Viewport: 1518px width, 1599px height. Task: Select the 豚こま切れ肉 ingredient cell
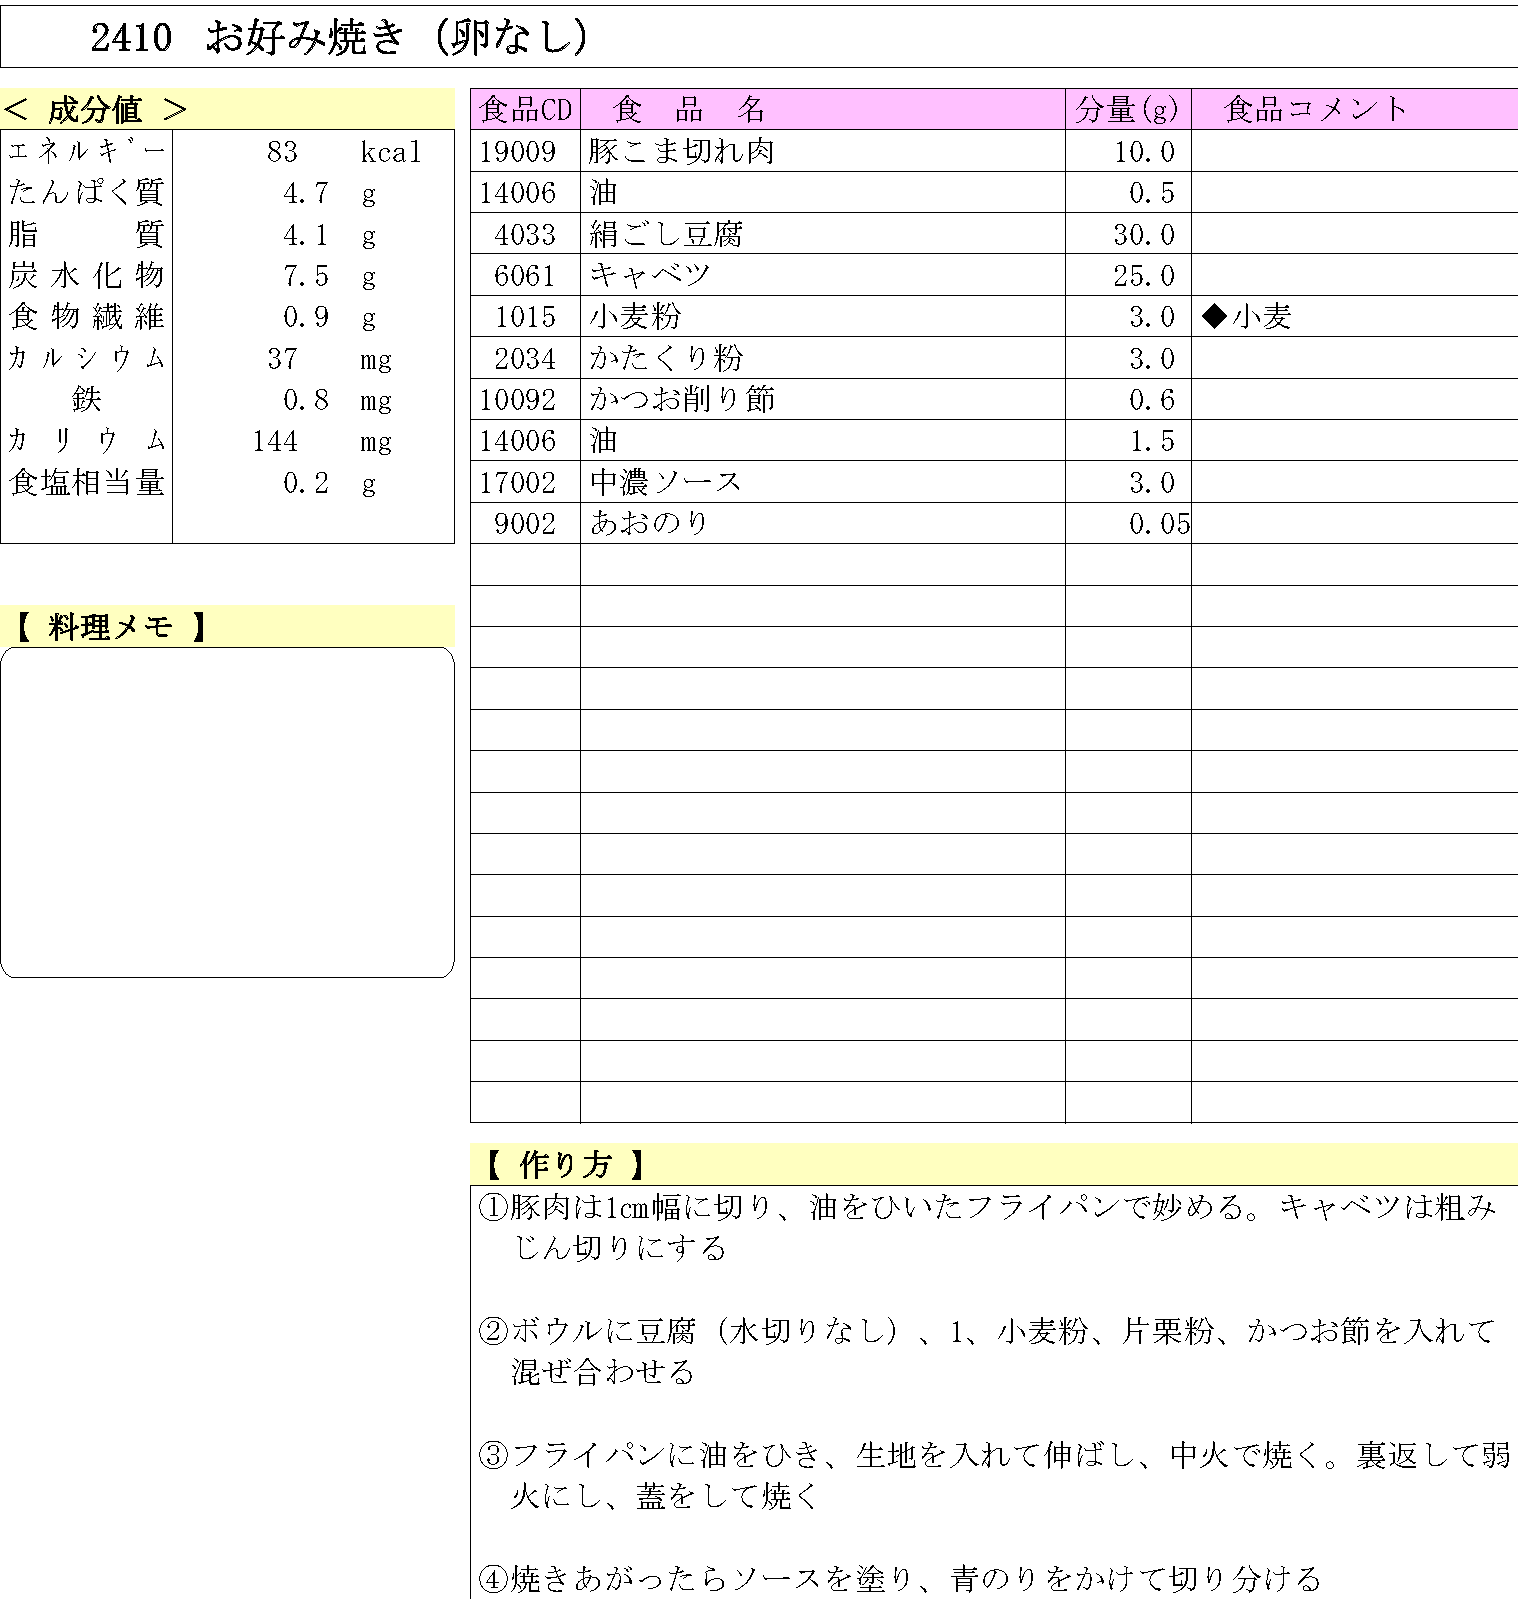coord(681,151)
